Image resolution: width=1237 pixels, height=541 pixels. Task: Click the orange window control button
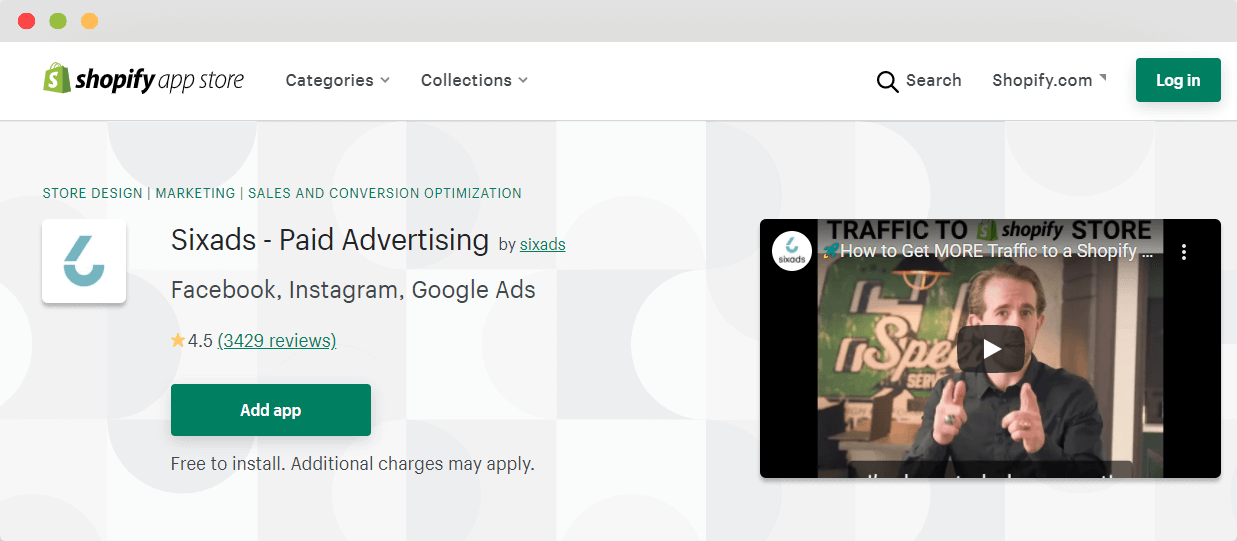(89, 21)
